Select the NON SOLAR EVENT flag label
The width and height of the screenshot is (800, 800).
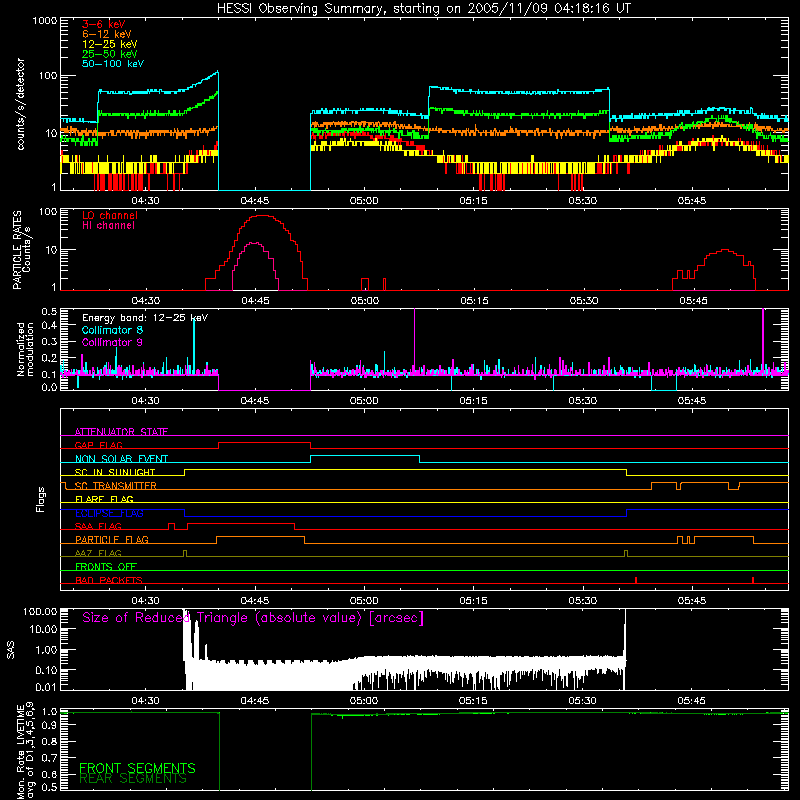[x=121, y=459]
